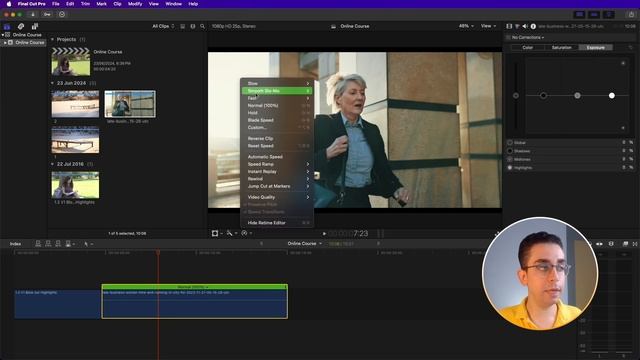Click the viewer play button
The image size is (640, 360).
tap(324, 233)
